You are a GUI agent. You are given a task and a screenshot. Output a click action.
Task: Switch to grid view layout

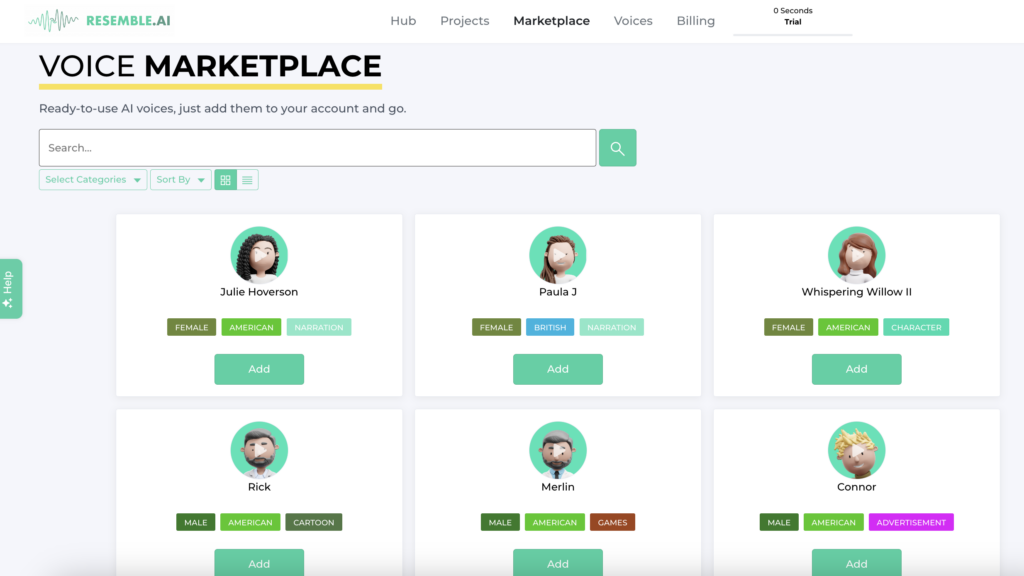coord(225,180)
